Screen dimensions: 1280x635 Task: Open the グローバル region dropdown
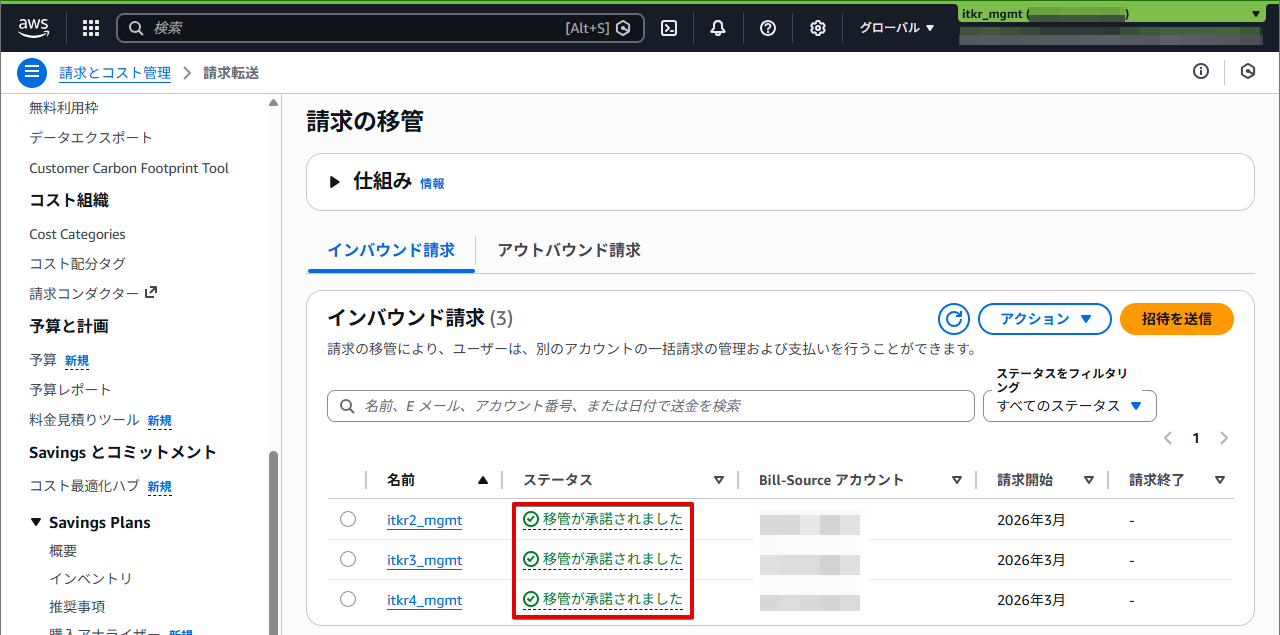tap(897, 28)
